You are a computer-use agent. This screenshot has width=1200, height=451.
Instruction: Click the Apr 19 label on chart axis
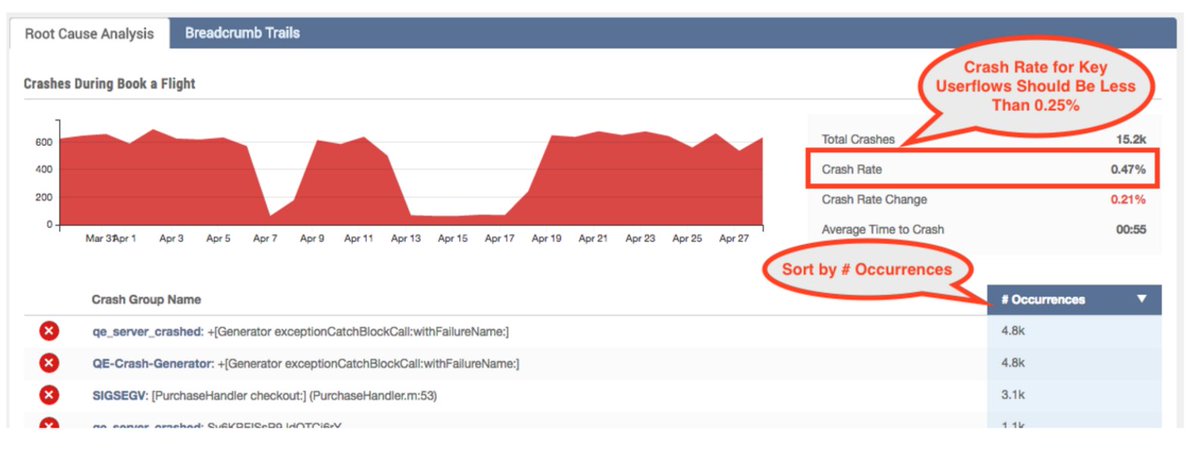[x=547, y=239]
